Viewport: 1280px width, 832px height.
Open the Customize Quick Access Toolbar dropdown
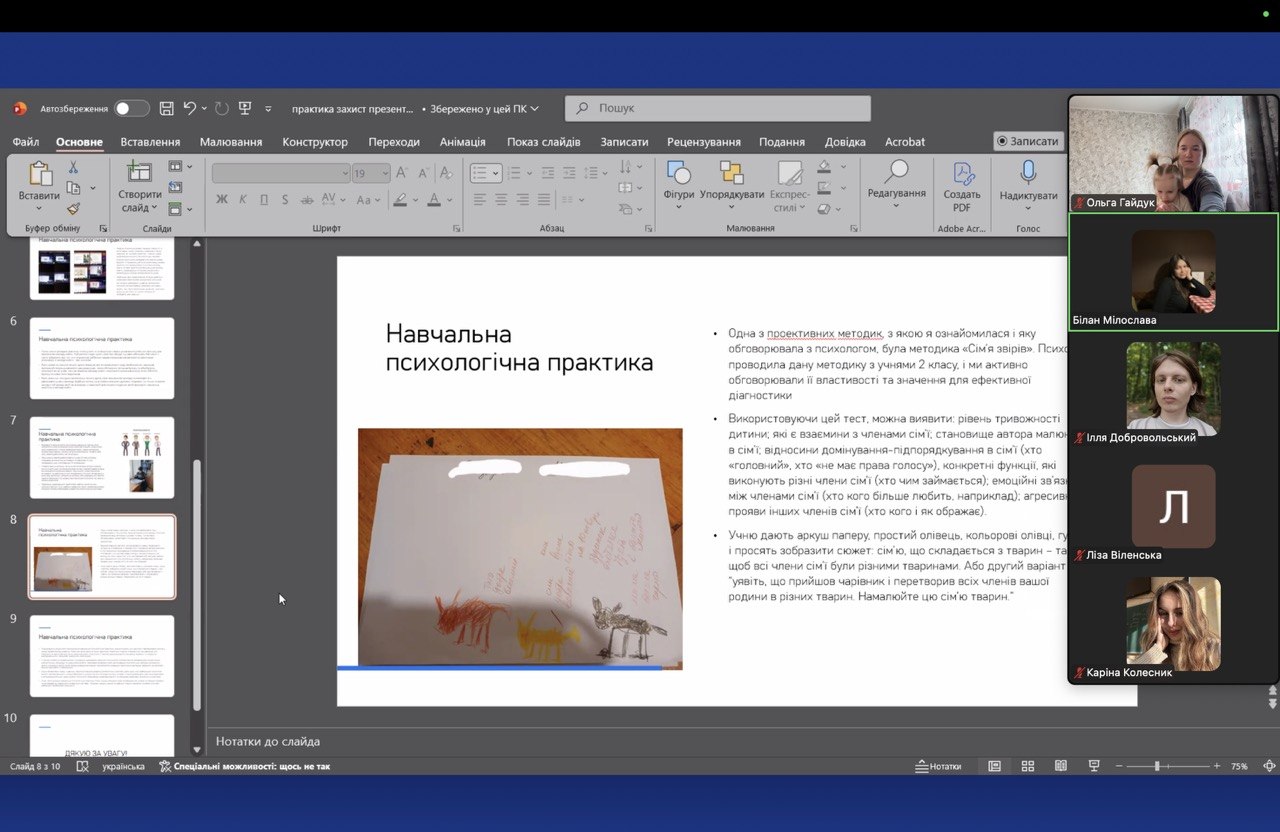(268, 108)
